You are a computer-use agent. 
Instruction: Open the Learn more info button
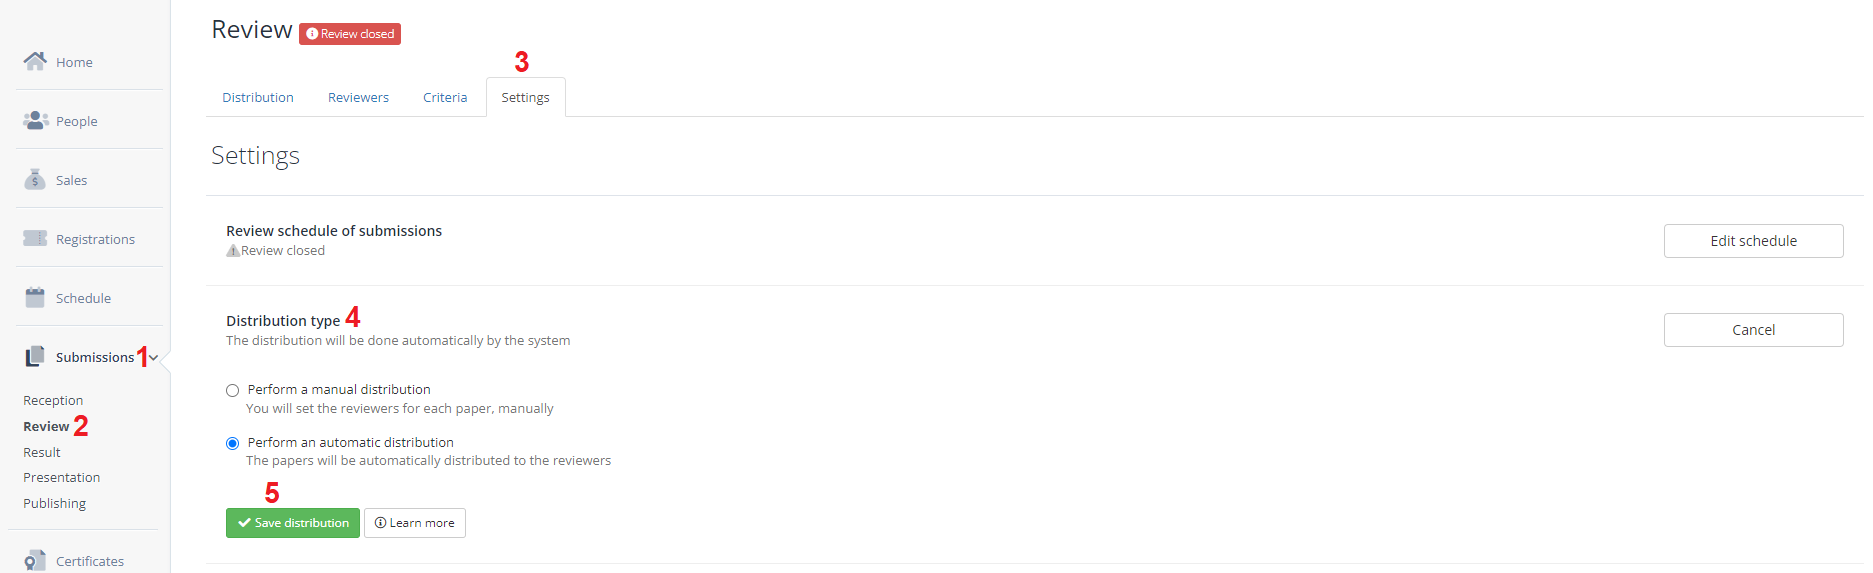[415, 523]
